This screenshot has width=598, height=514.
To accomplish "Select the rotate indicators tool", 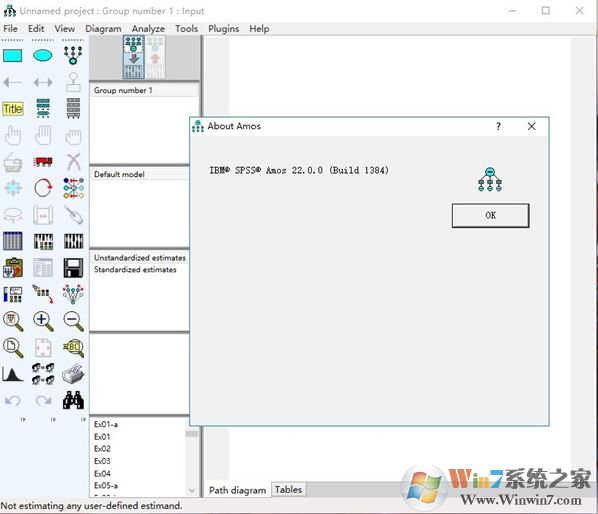I will 43,188.
